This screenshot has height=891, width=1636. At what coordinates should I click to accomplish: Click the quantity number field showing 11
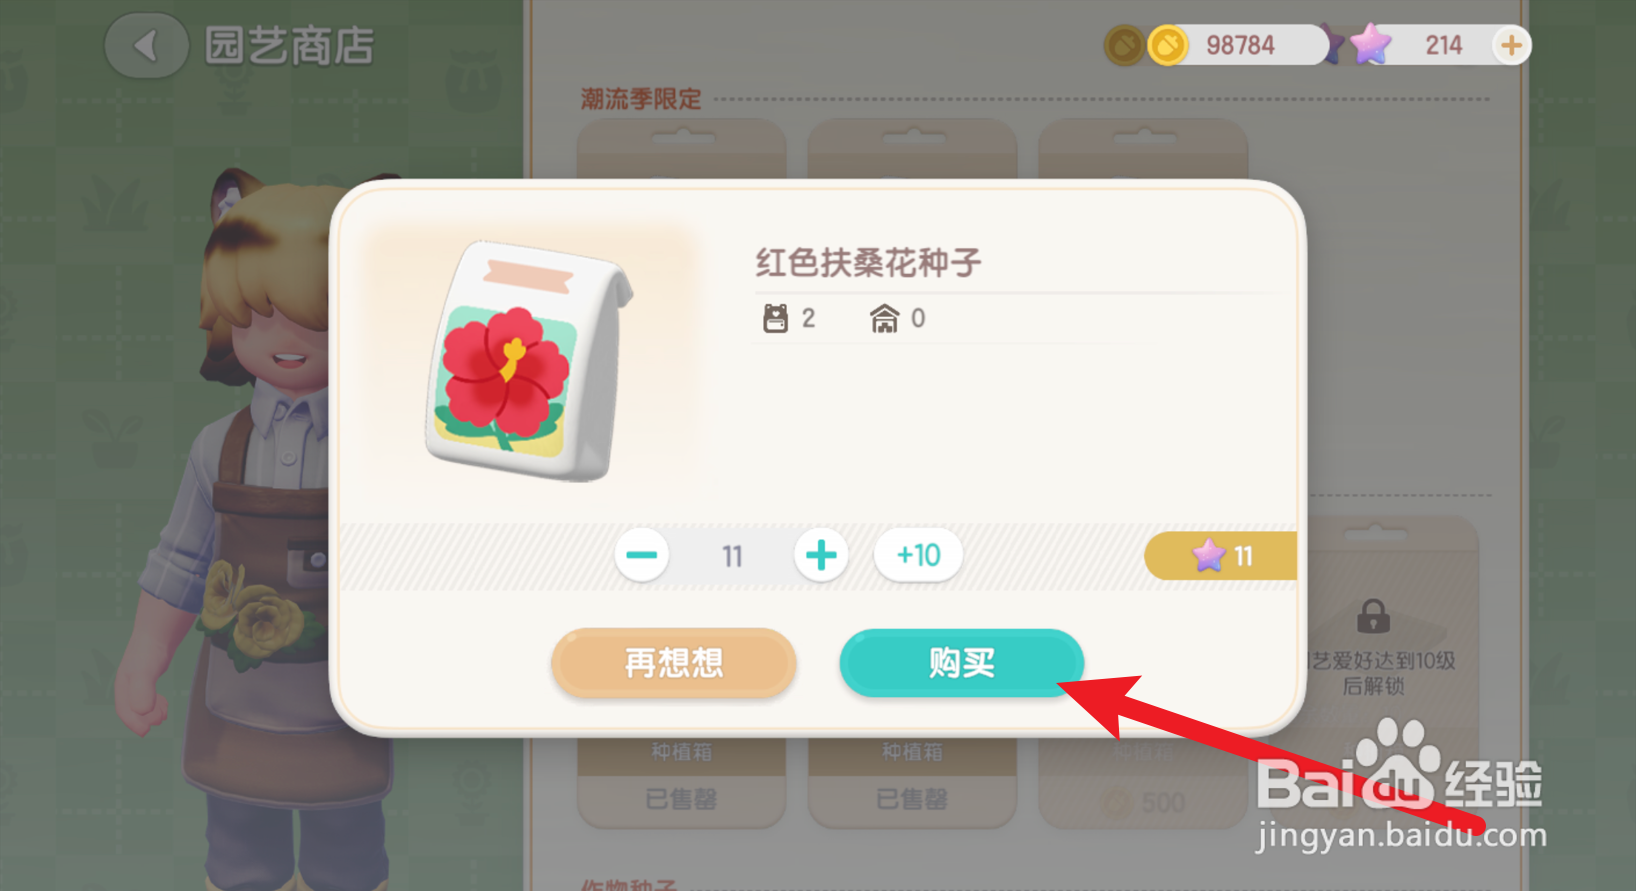coord(732,556)
